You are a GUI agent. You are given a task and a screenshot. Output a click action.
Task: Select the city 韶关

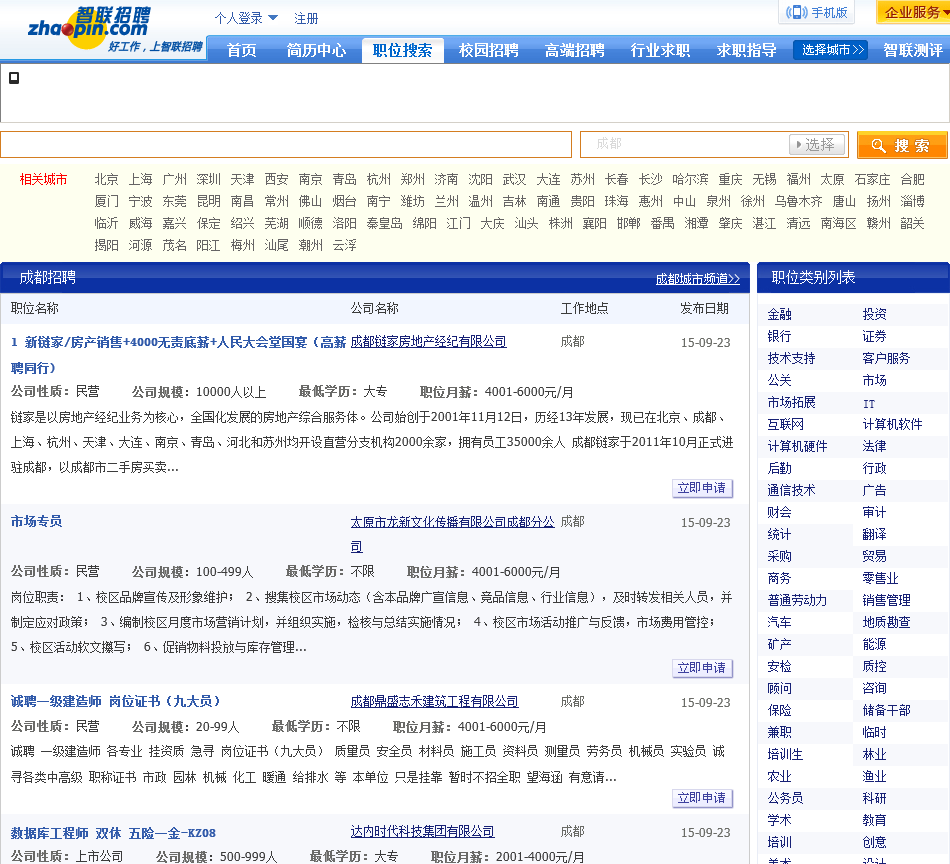pos(912,223)
